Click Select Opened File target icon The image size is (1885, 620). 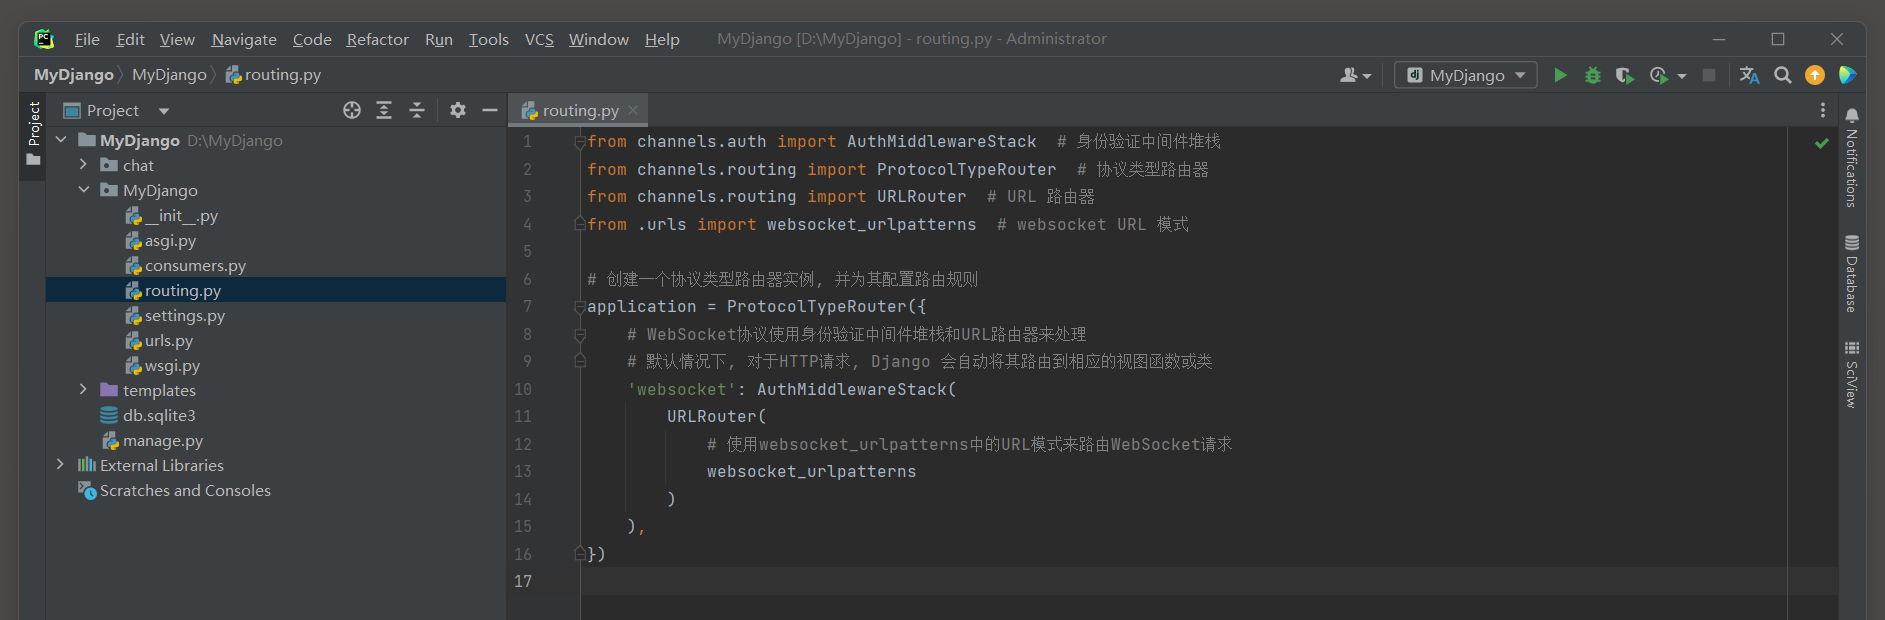352,110
